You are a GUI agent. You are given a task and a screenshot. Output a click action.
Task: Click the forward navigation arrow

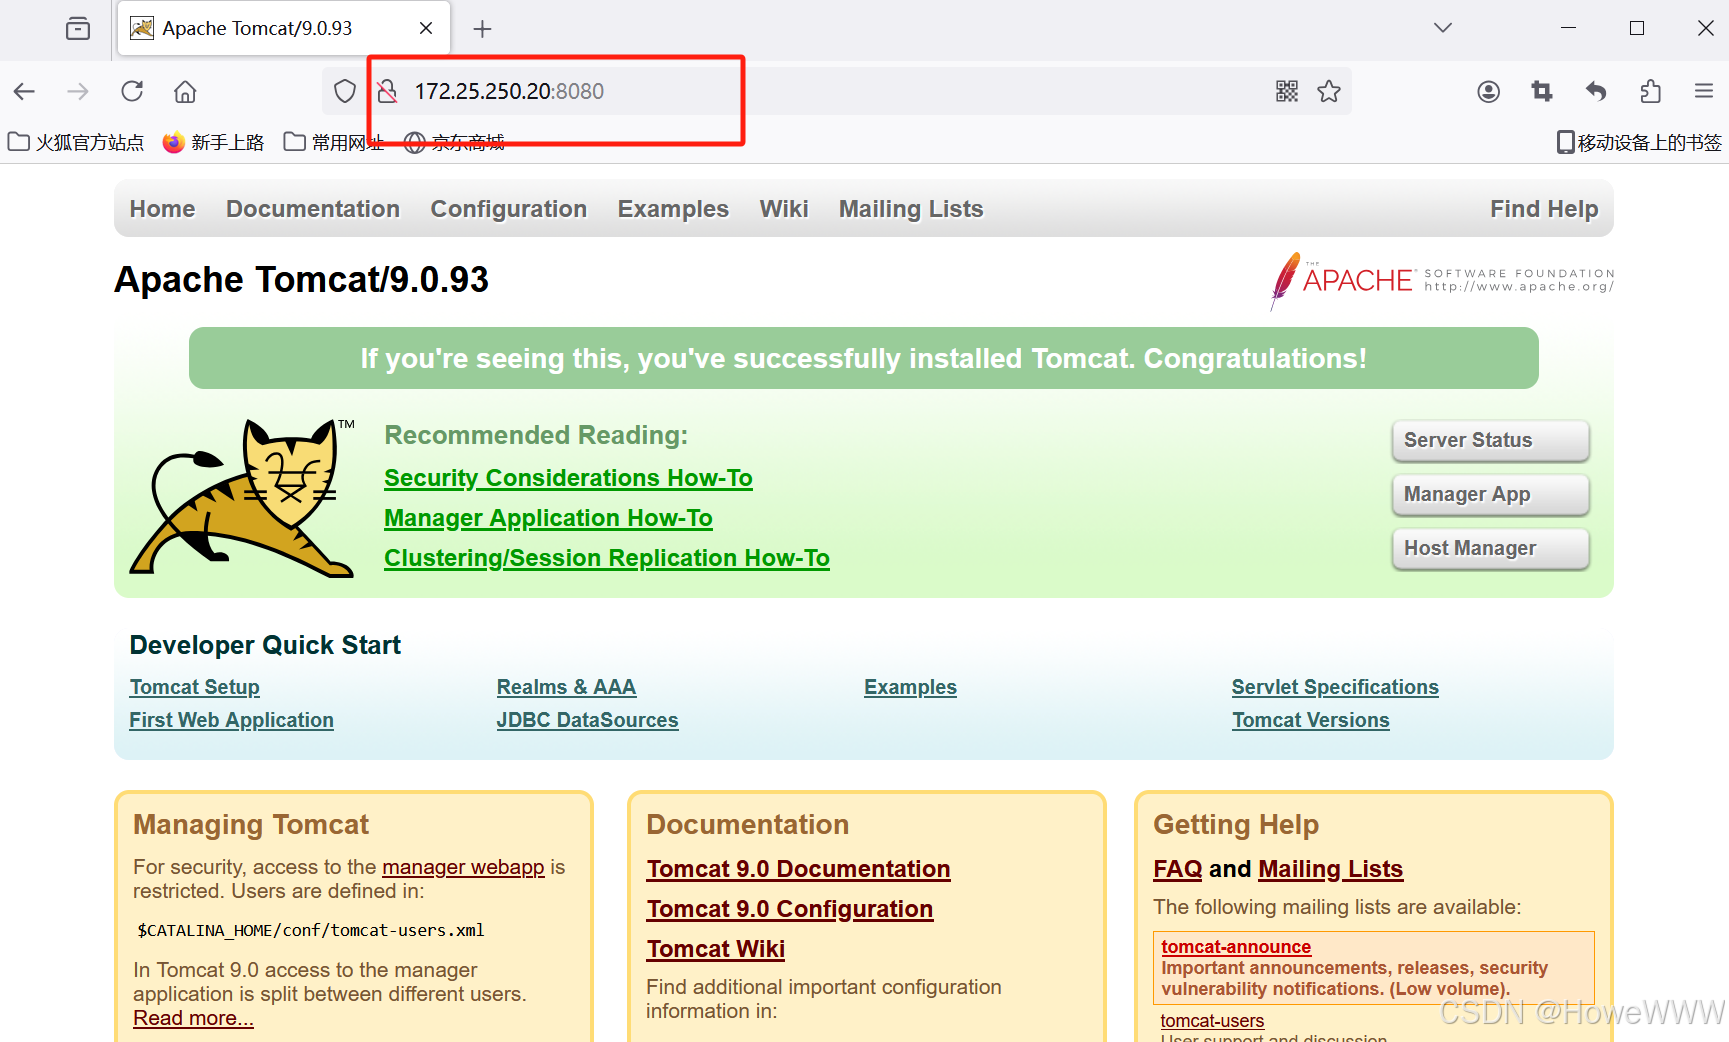tap(78, 92)
